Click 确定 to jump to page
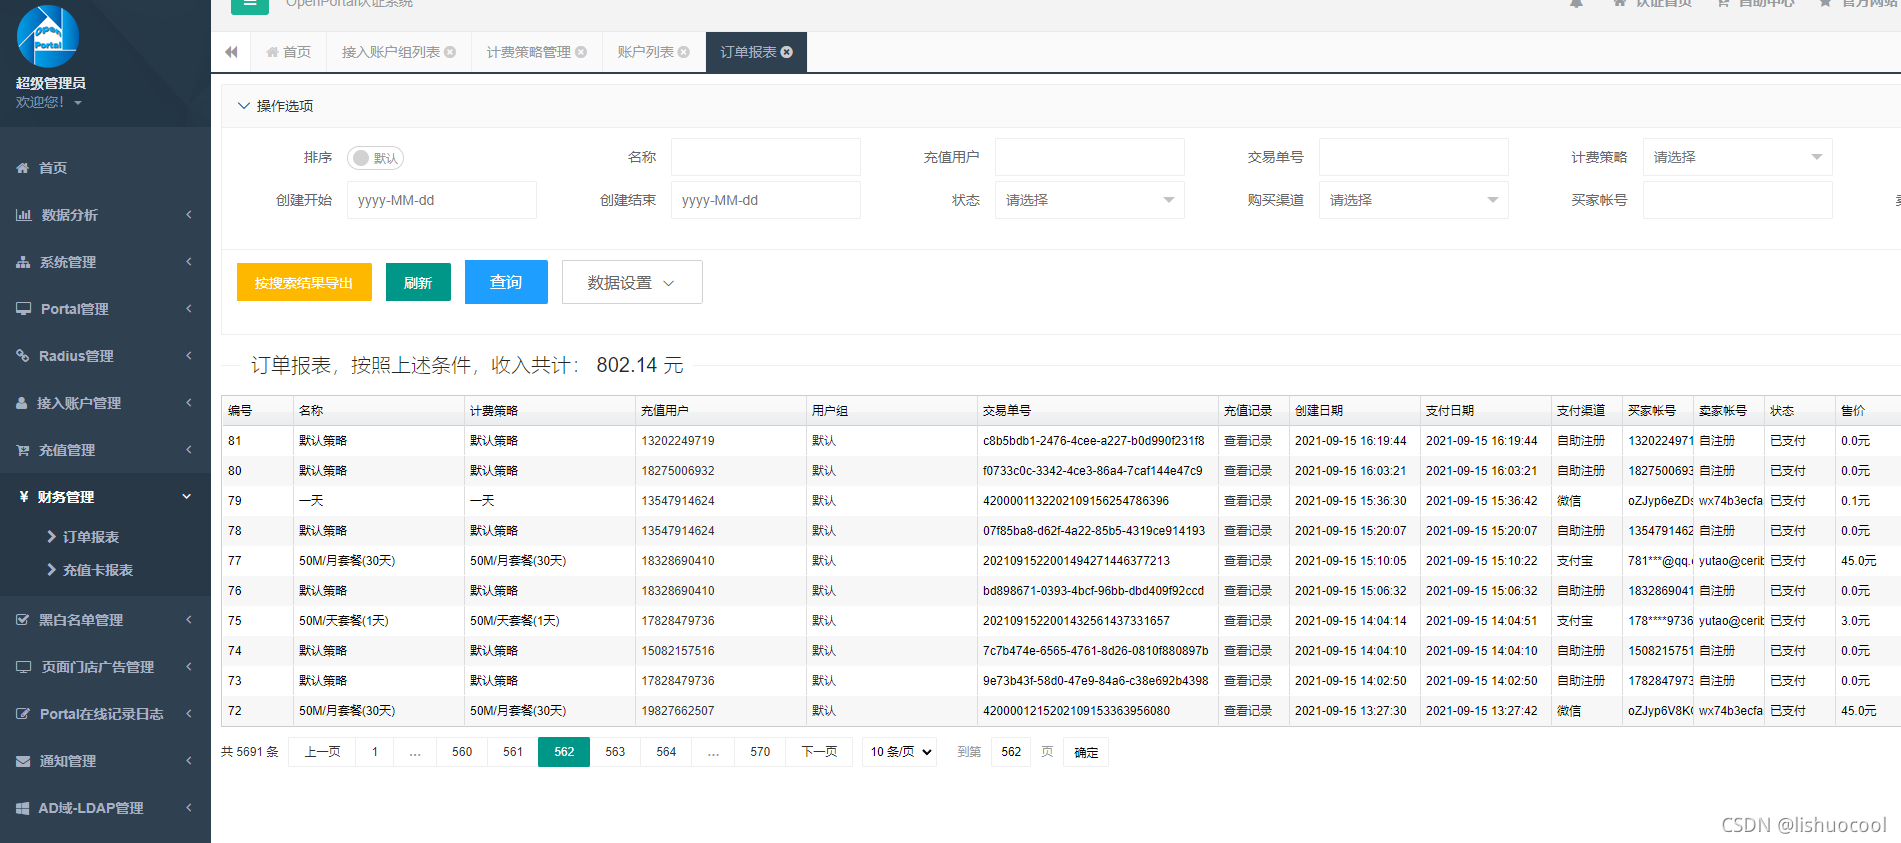 (1086, 752)
